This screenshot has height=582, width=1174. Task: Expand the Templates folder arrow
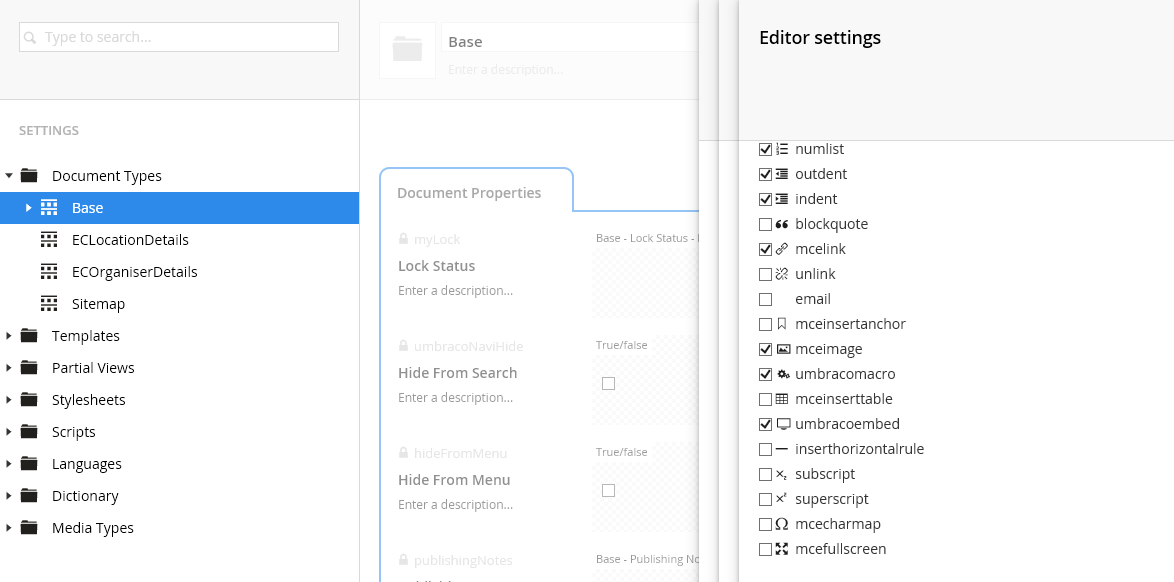pyautogui.click(x=9, y=336)
